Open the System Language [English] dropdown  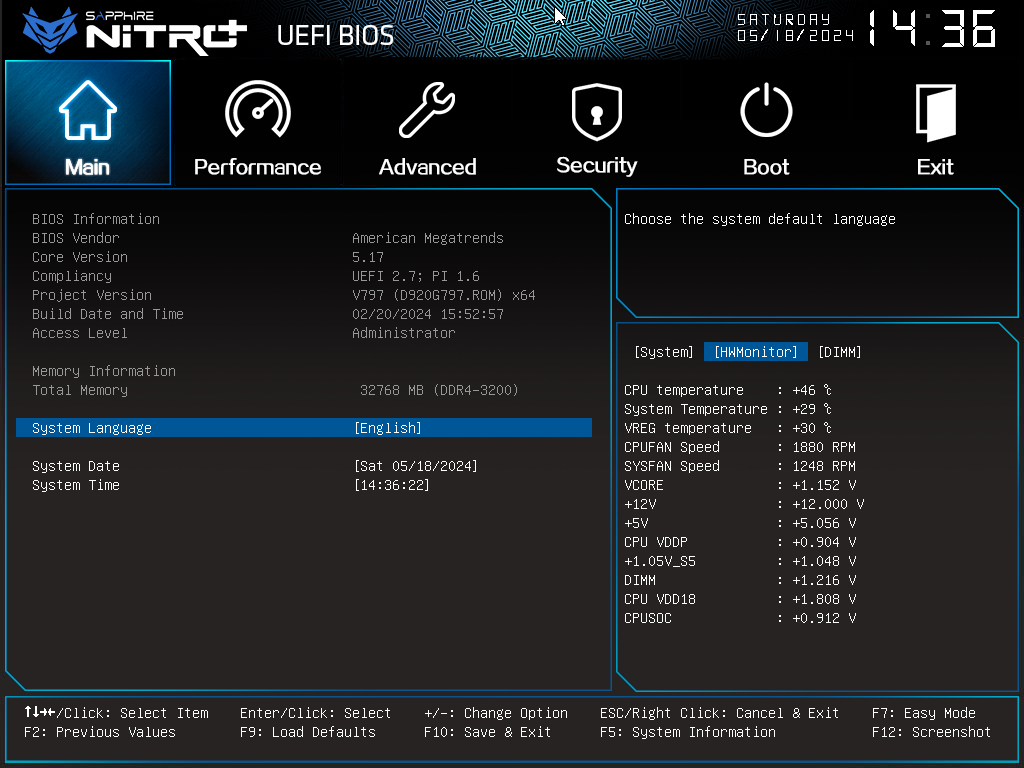coord(388,428)
